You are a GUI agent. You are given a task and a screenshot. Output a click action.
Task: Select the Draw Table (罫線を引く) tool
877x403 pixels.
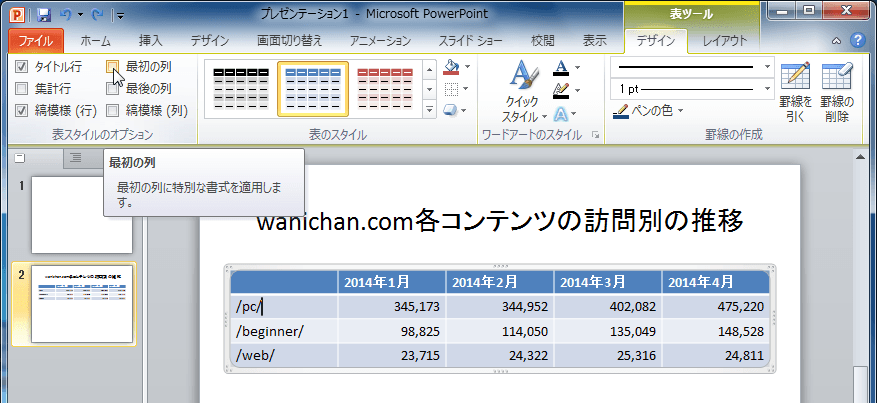tap(795, 91)
